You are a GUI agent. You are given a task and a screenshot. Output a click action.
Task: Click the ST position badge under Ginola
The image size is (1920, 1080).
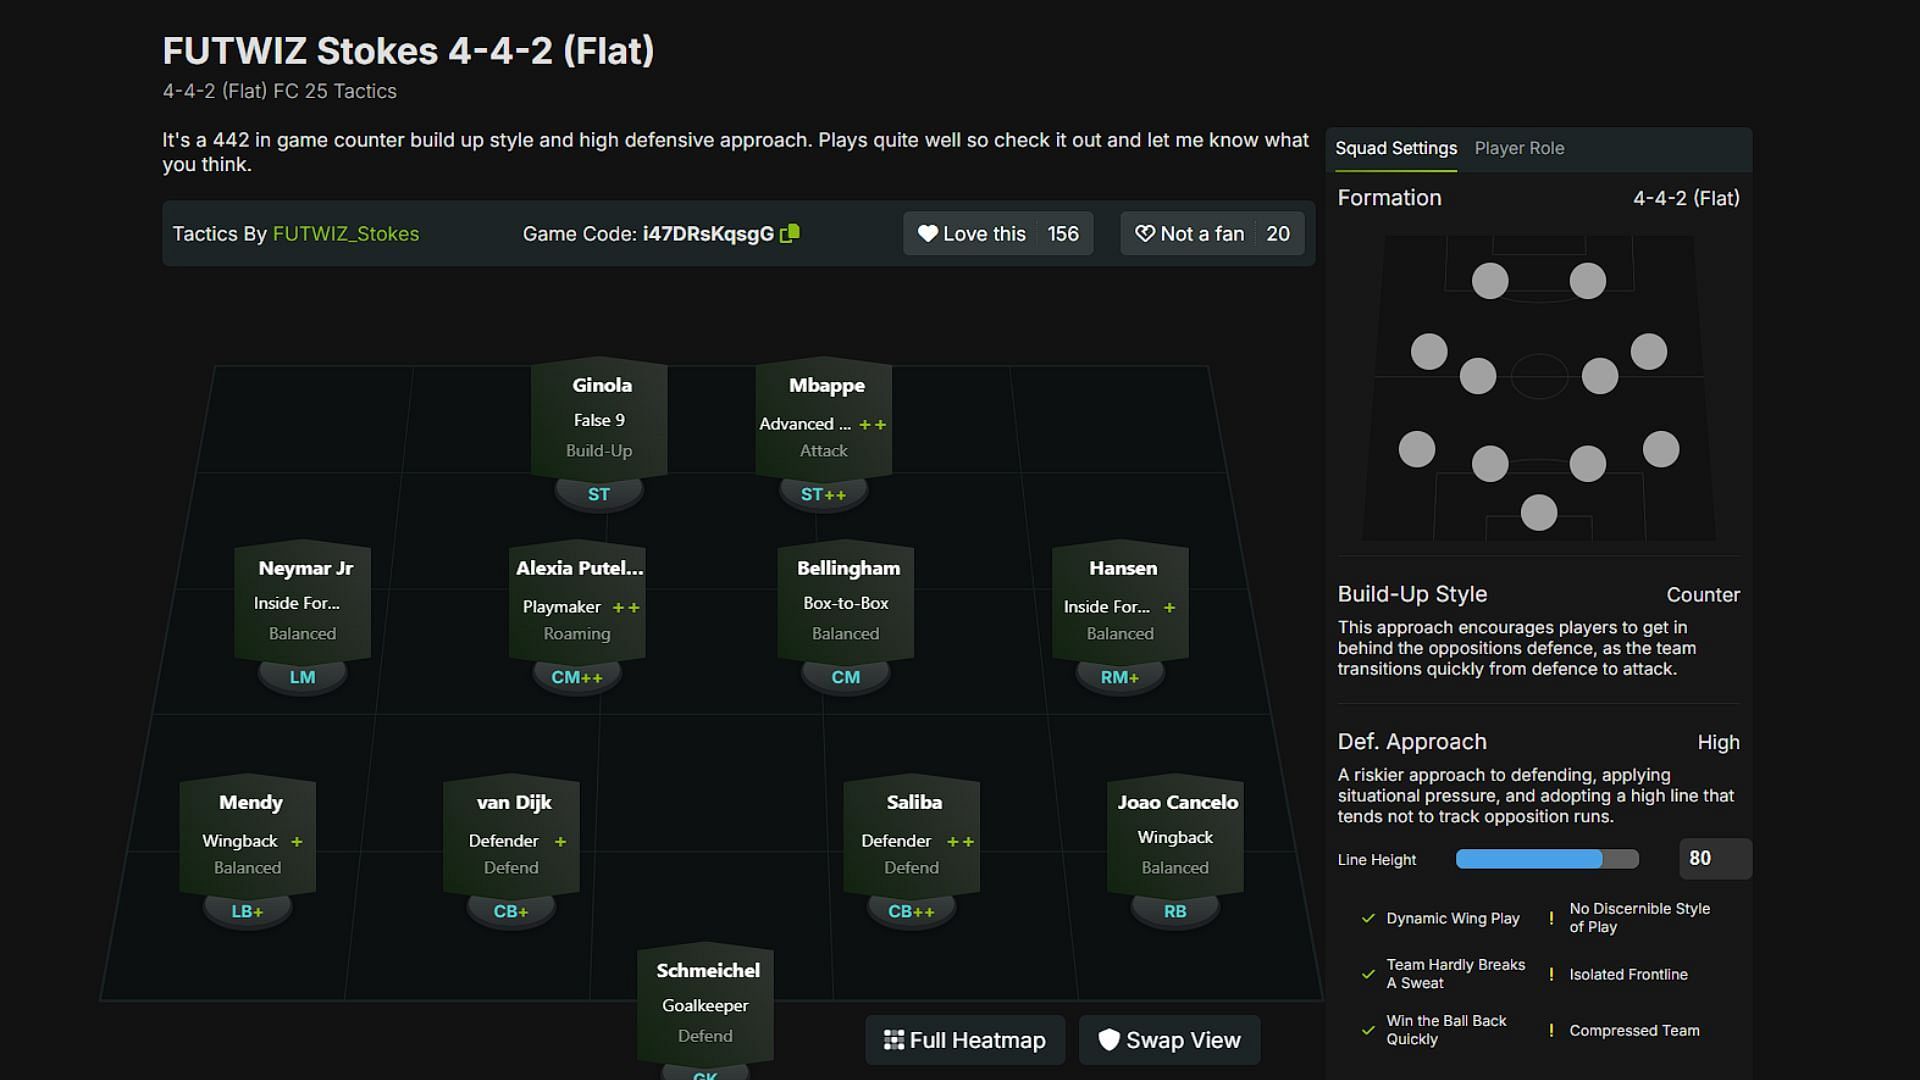point(599,494)
